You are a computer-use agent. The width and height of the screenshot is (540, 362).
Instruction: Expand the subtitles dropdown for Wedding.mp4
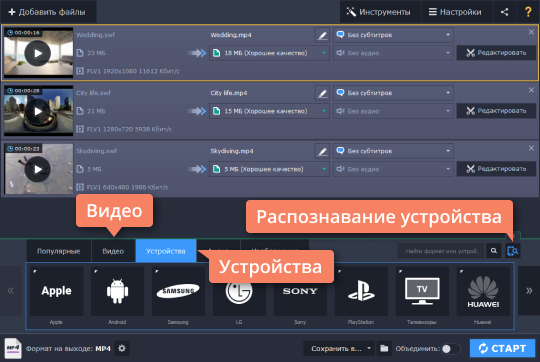(x=393, y=35)
